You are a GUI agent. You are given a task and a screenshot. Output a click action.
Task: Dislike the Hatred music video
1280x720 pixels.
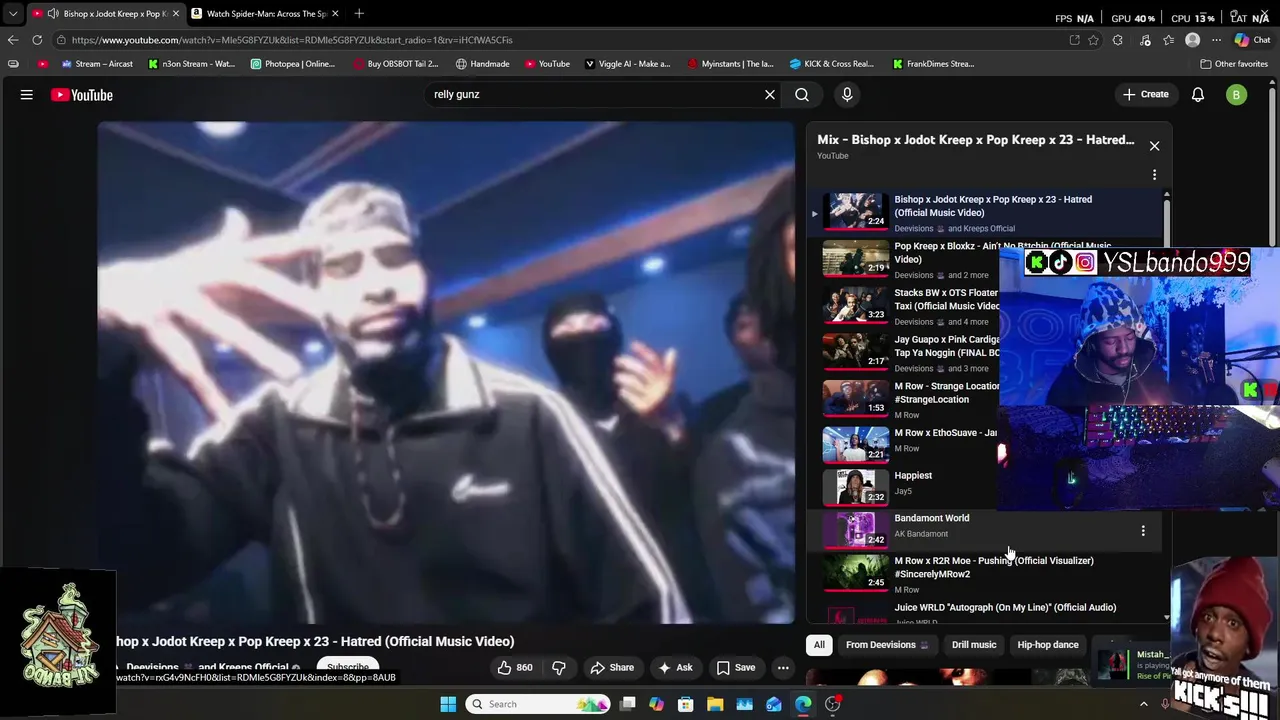point(559,667)
